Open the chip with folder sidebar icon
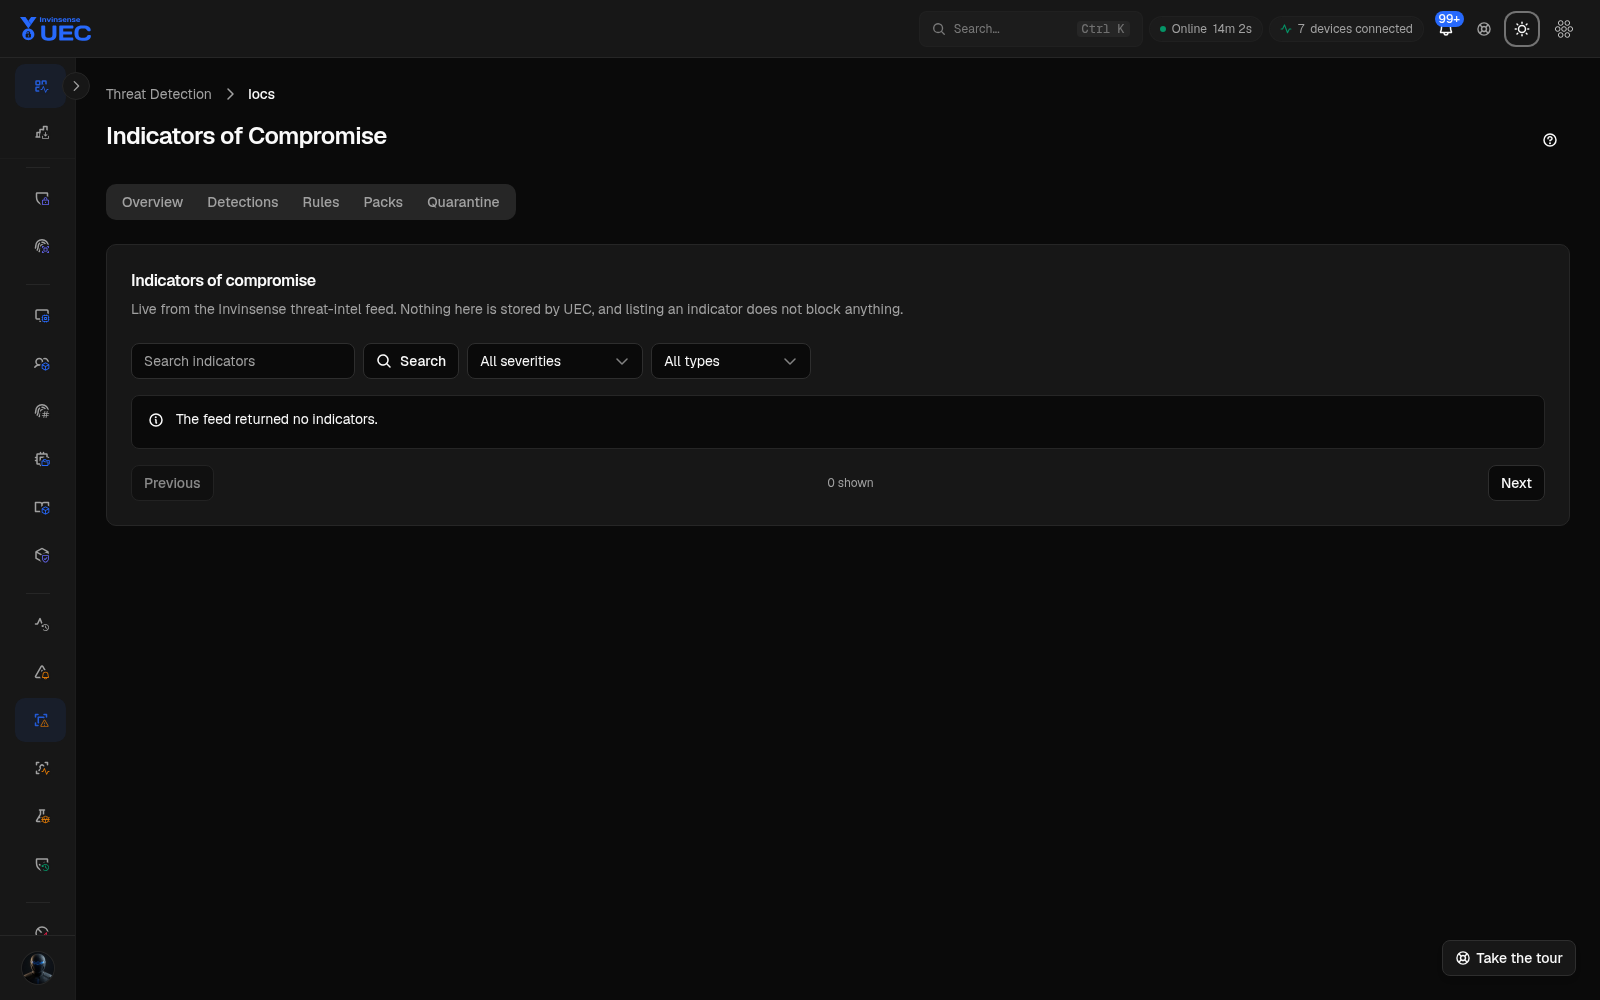Viewport: 1600px width, 1000px height. click(x=41, y=459)
